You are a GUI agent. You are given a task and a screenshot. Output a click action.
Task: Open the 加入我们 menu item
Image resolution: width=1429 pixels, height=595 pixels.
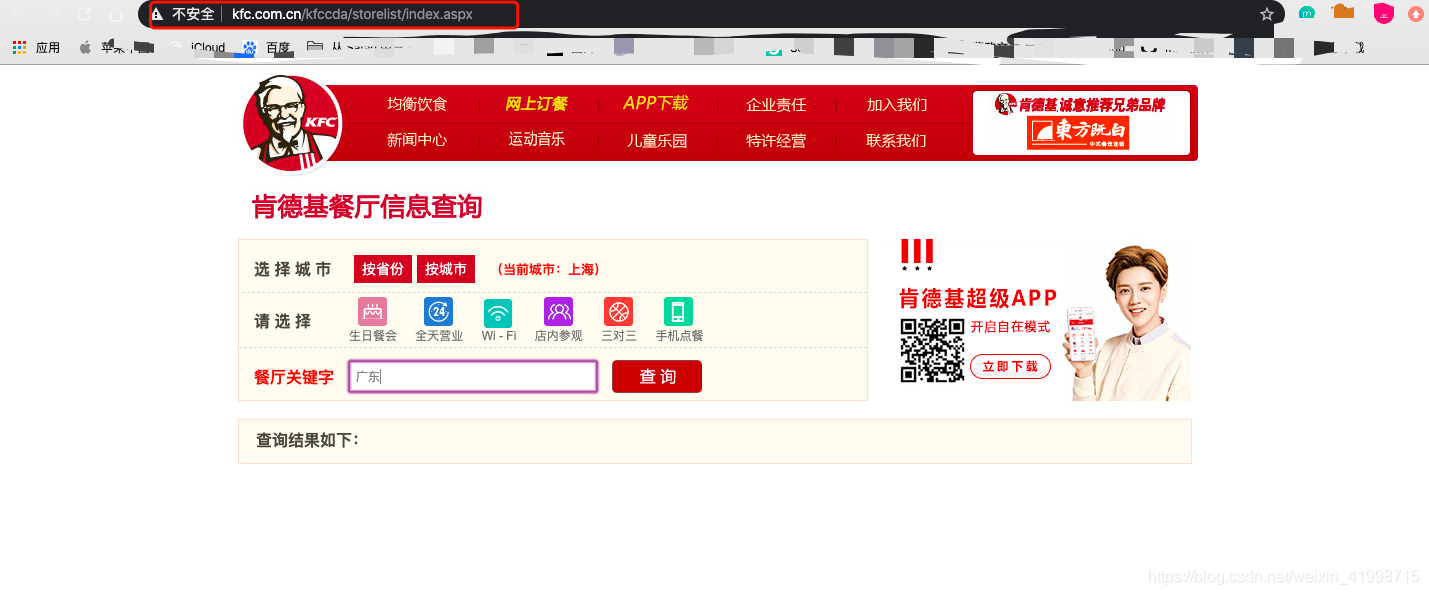(897, 104)
